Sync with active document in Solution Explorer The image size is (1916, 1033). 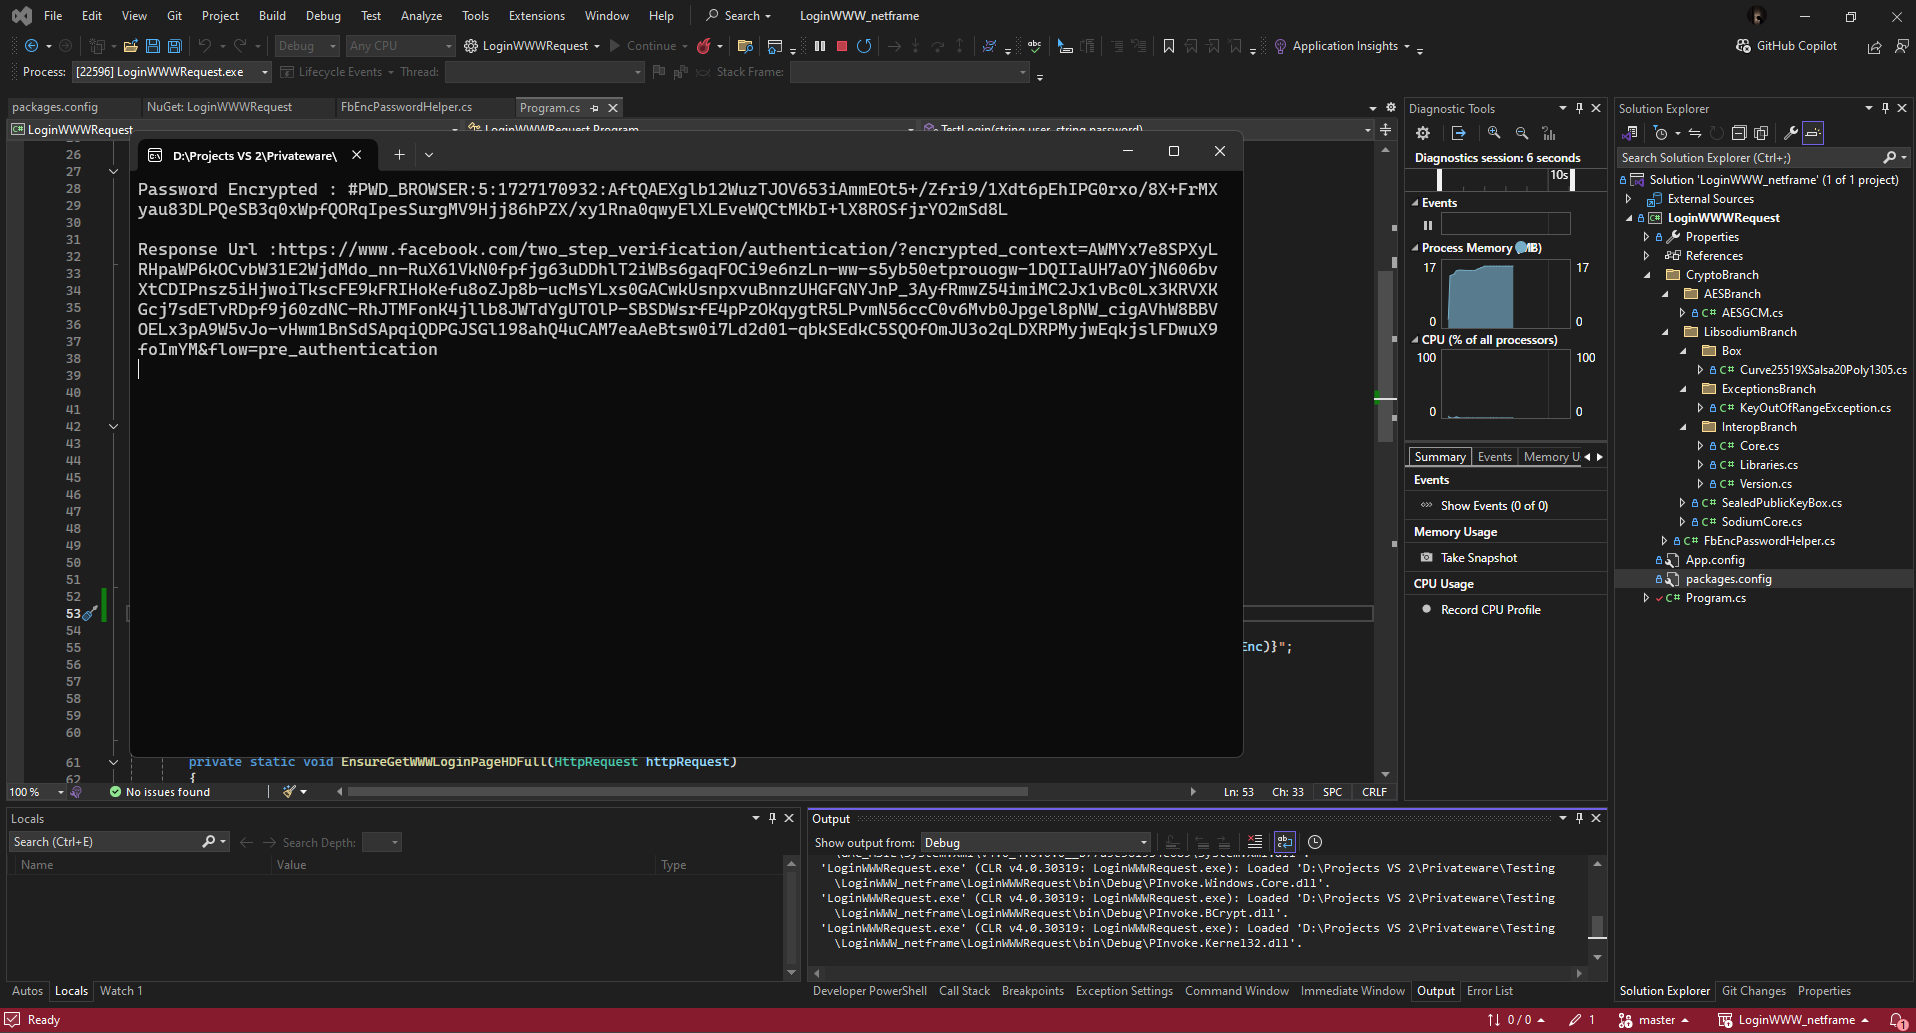coord(1695,133)
